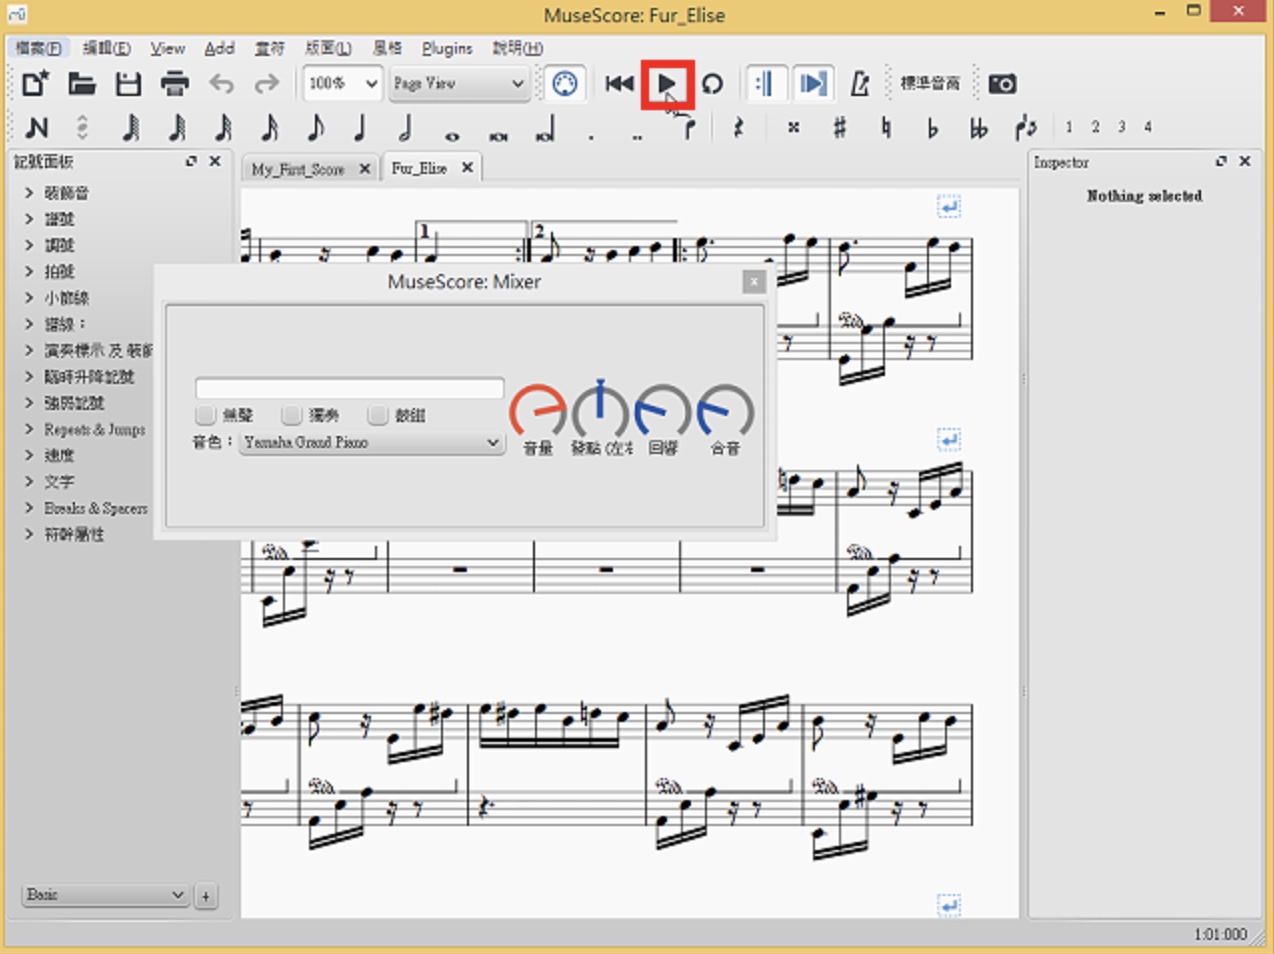Screen dimensions: 1274x954
Task: Expand Repeats & Jumps palette
Action: coord(30,430)
